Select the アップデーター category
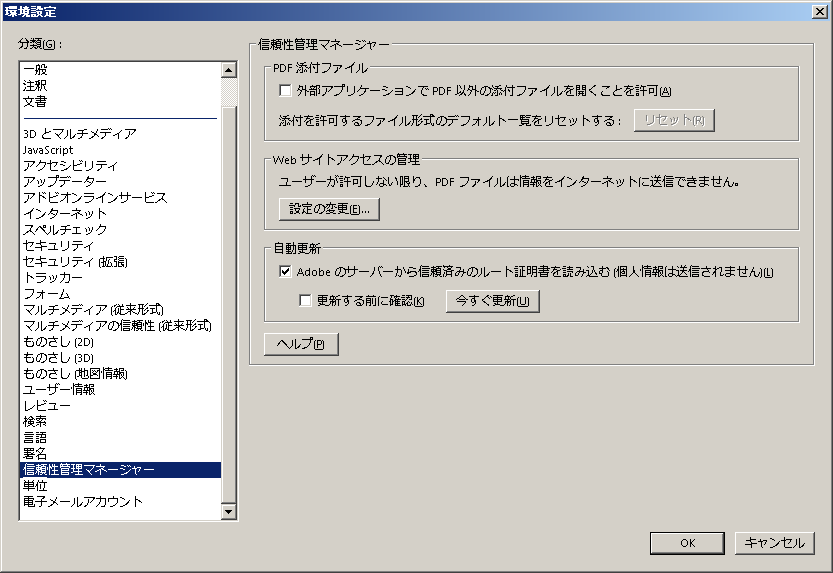833x573 pixels. 121,182
